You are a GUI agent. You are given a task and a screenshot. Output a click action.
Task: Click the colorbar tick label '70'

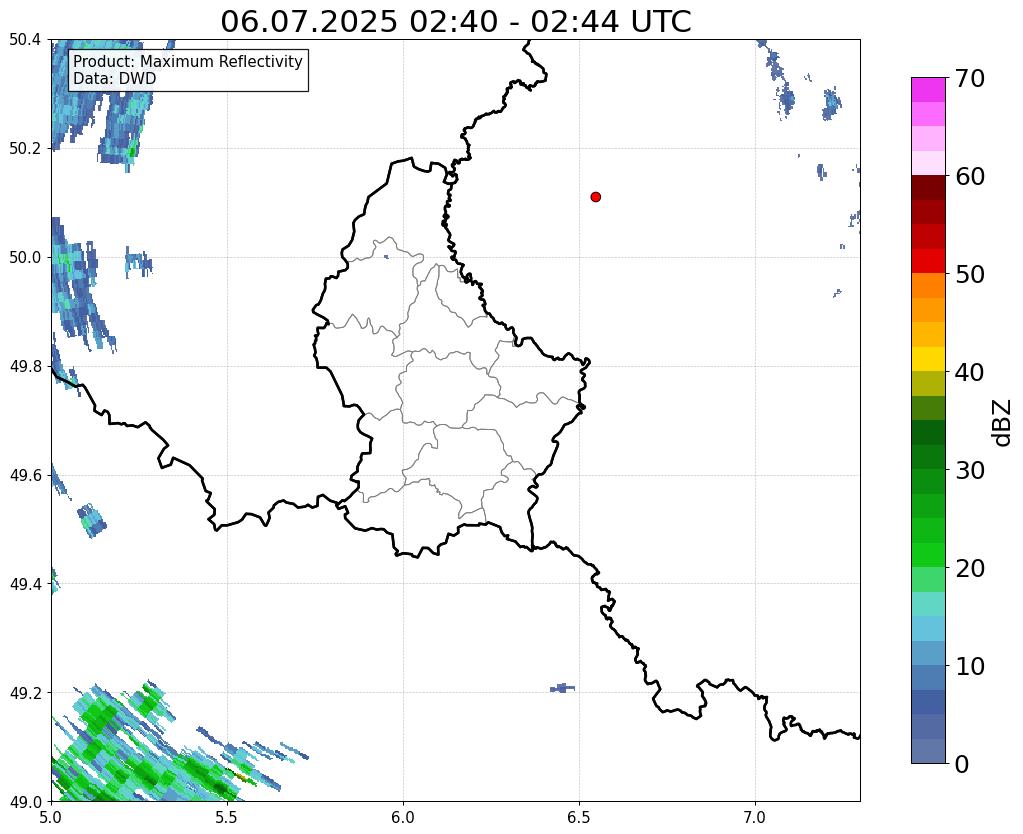[x=970, y=78]
